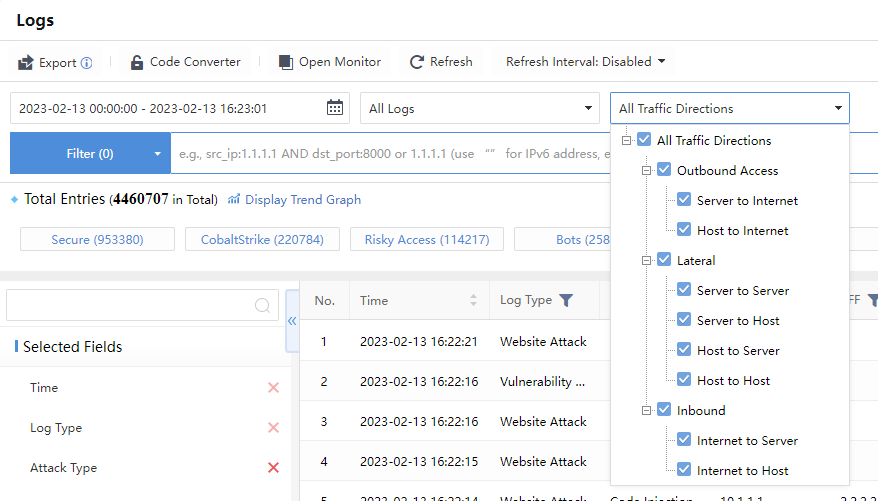878x501 pixels.
Task: Uncheck All Traffic Directions checkbox
Action: point(644,139)
